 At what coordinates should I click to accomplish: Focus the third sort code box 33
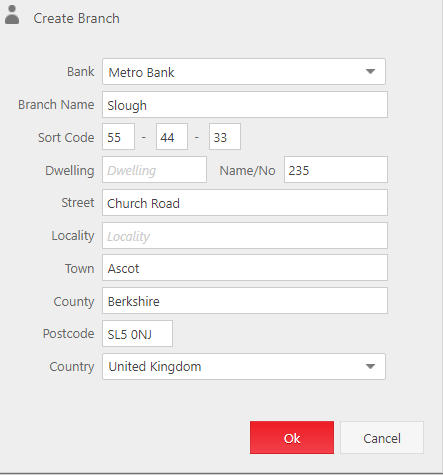click(225, 137)
